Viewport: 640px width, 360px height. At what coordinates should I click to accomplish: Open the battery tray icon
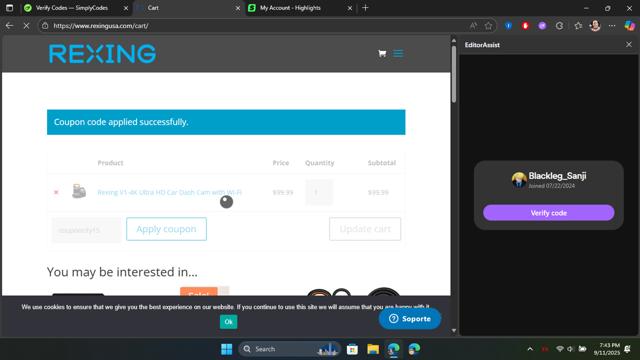coord(582,349)
